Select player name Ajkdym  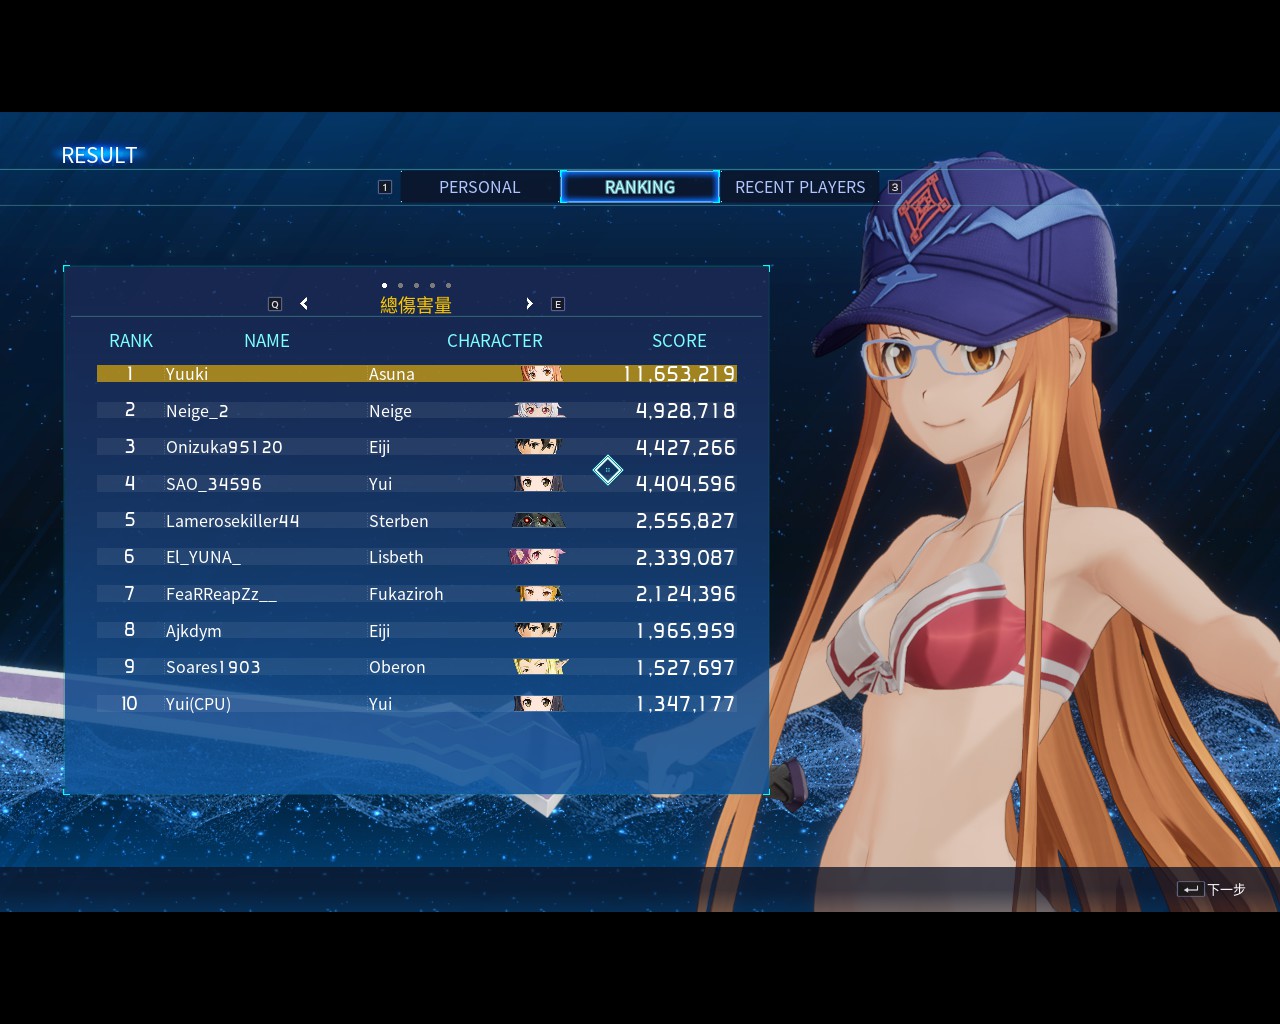coord(194,631)
